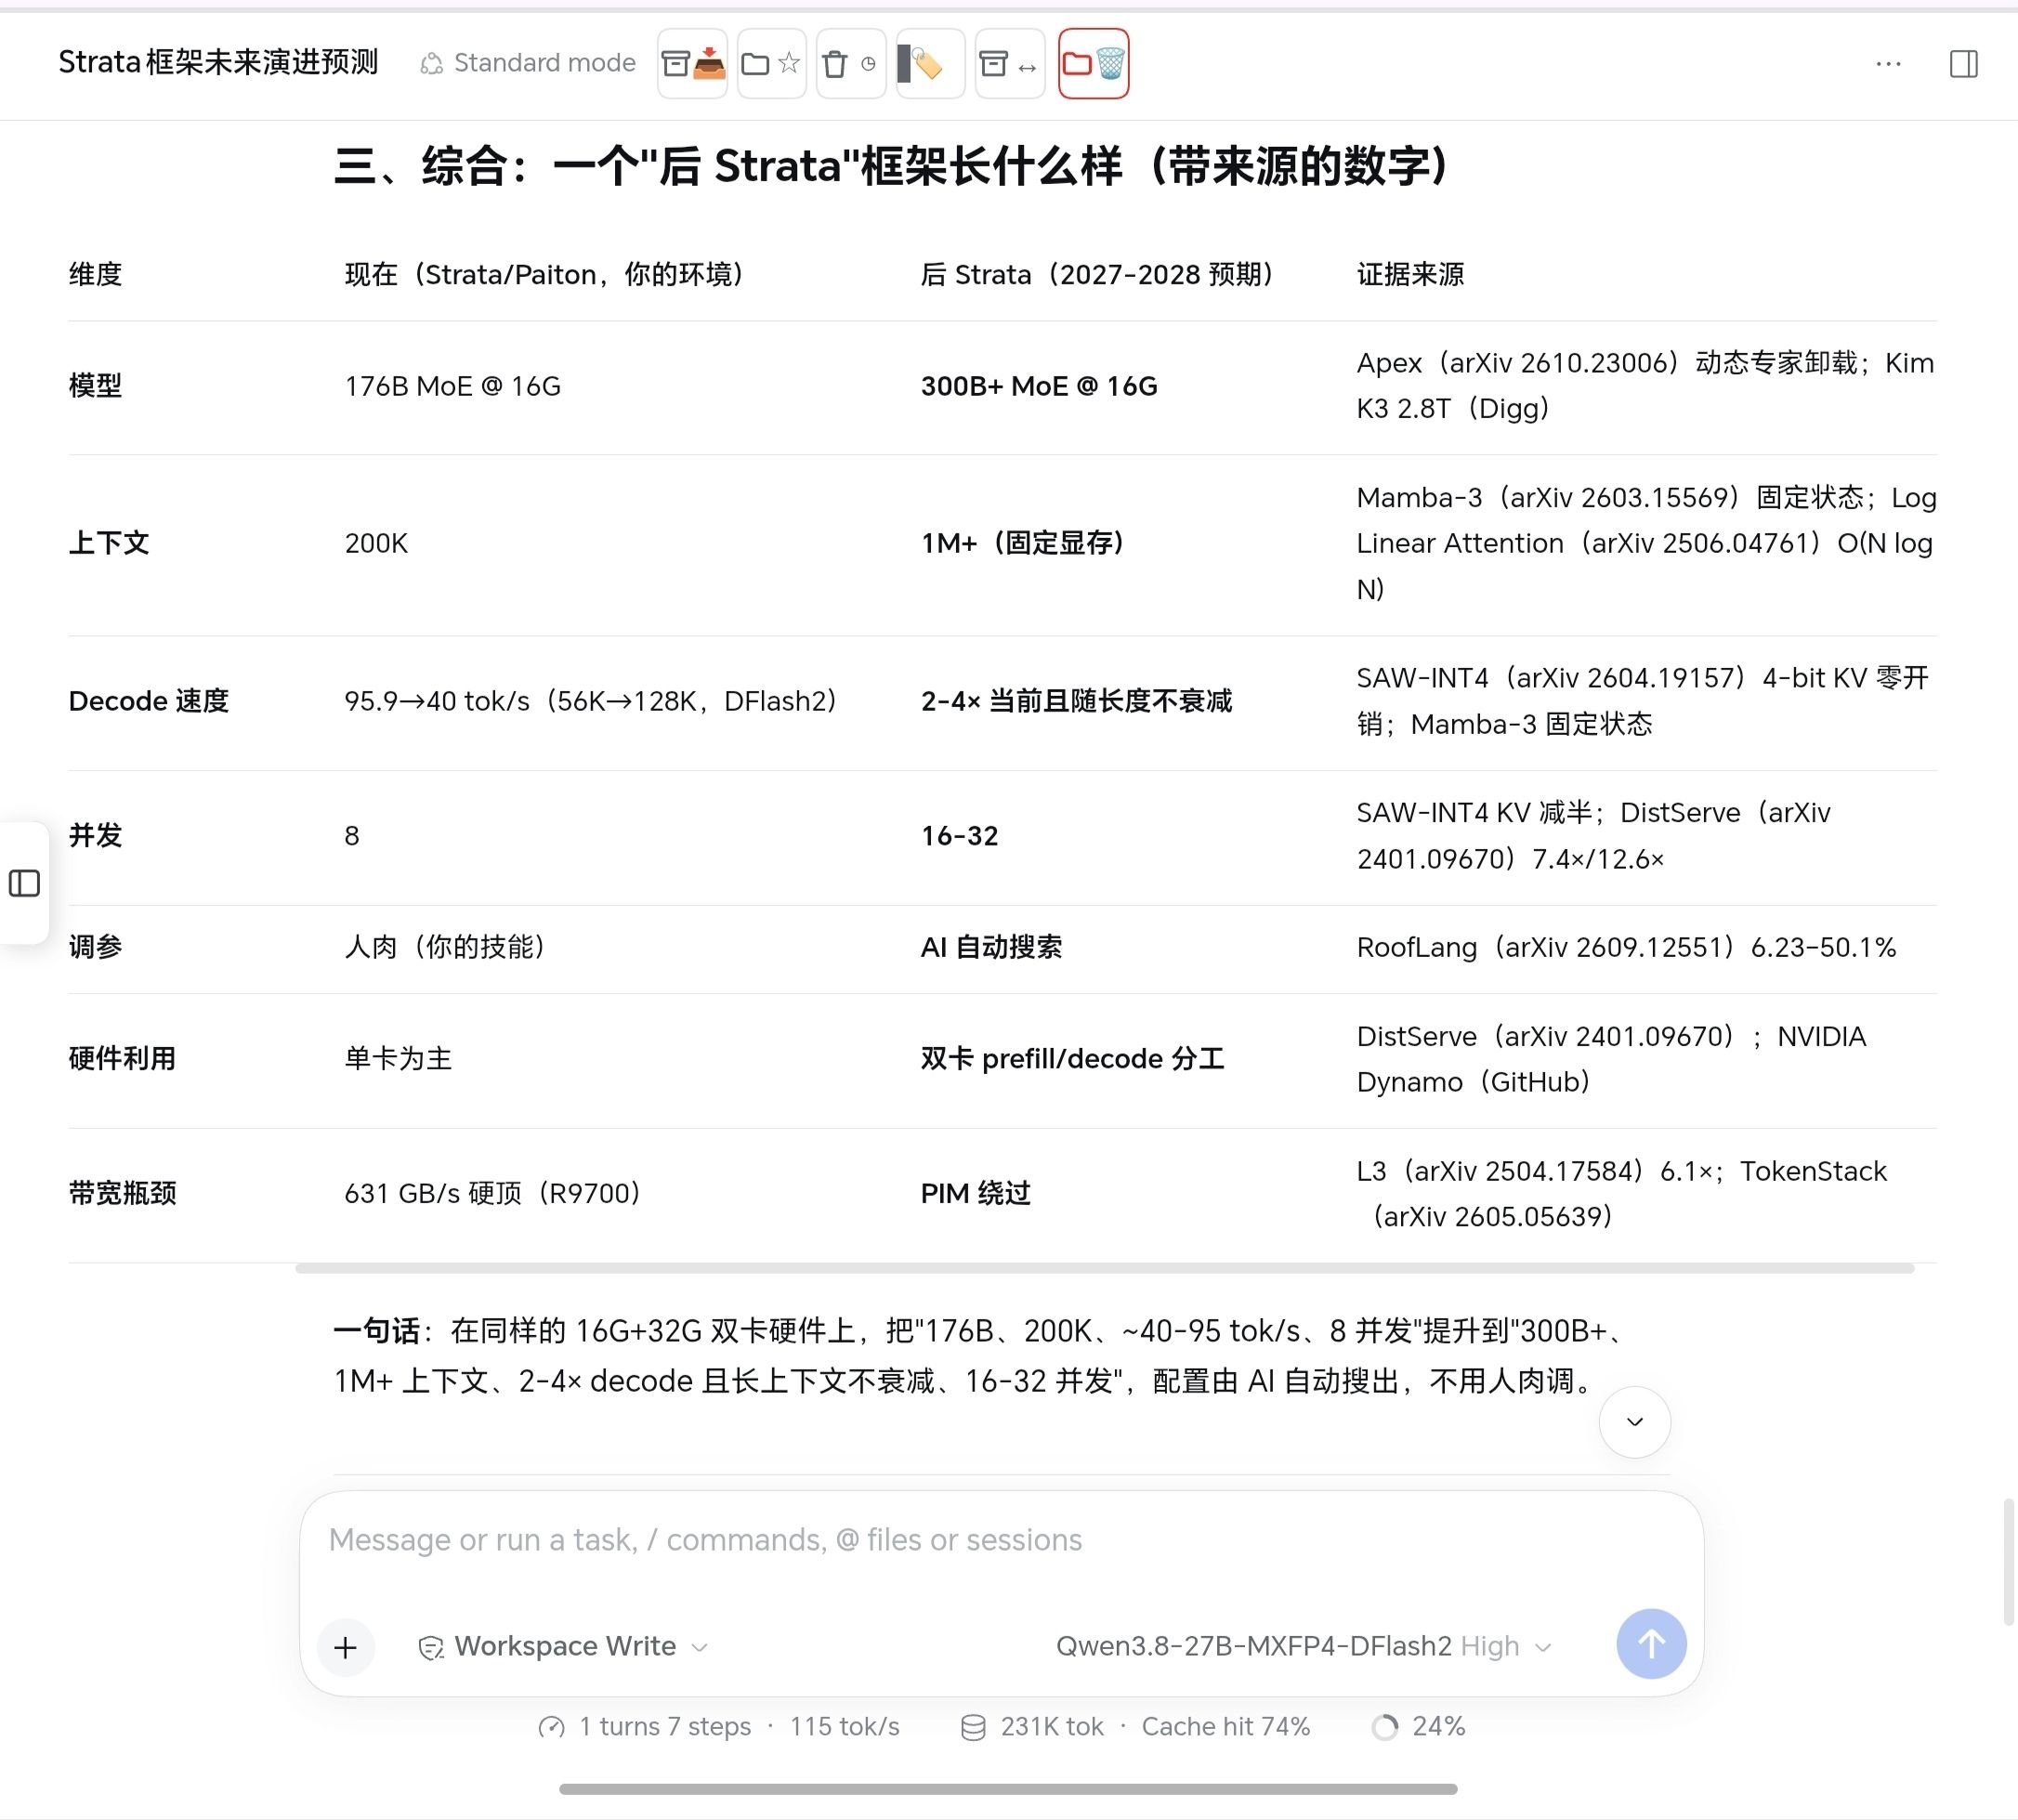Click the plus attach button
The height and width of the screenshot is (1820, 2018).
(x=346, y=1647)
